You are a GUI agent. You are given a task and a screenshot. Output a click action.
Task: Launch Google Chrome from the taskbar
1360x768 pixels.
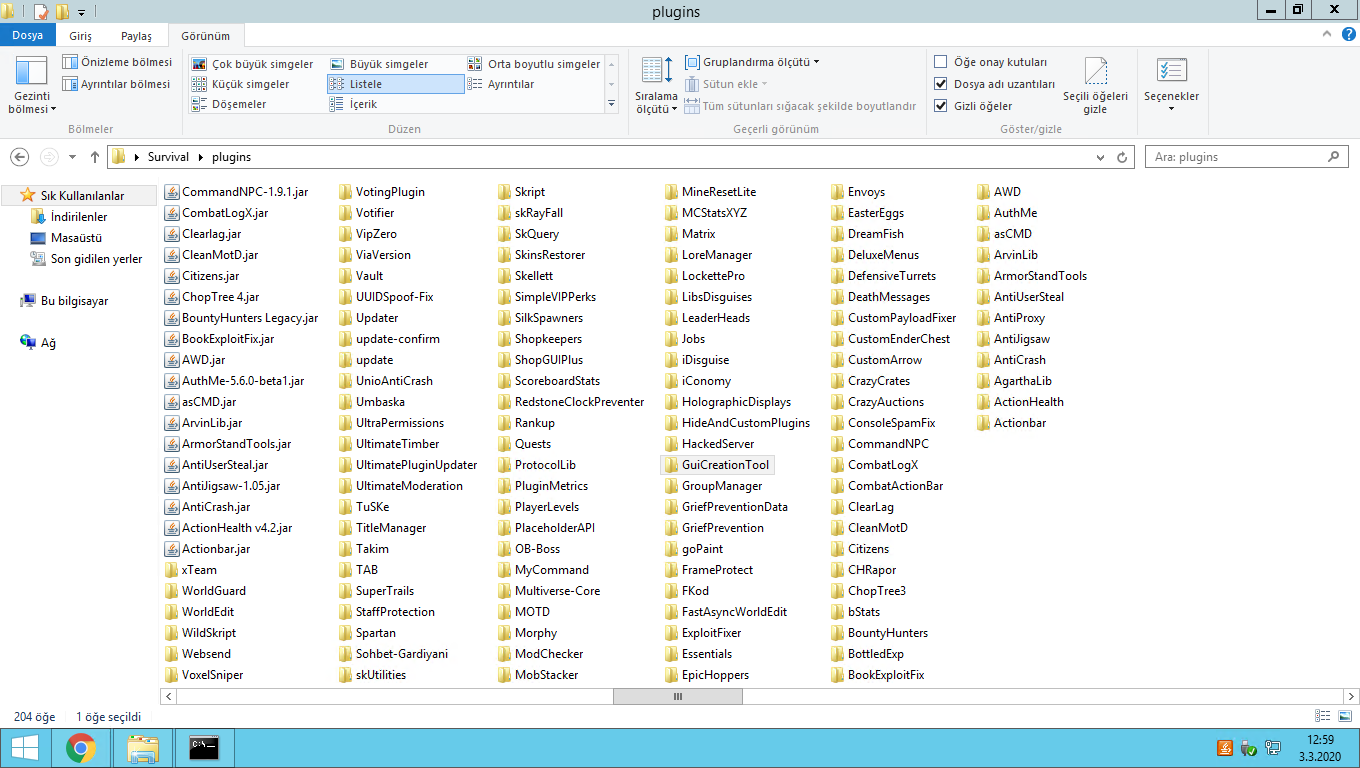tap(81, 748)
